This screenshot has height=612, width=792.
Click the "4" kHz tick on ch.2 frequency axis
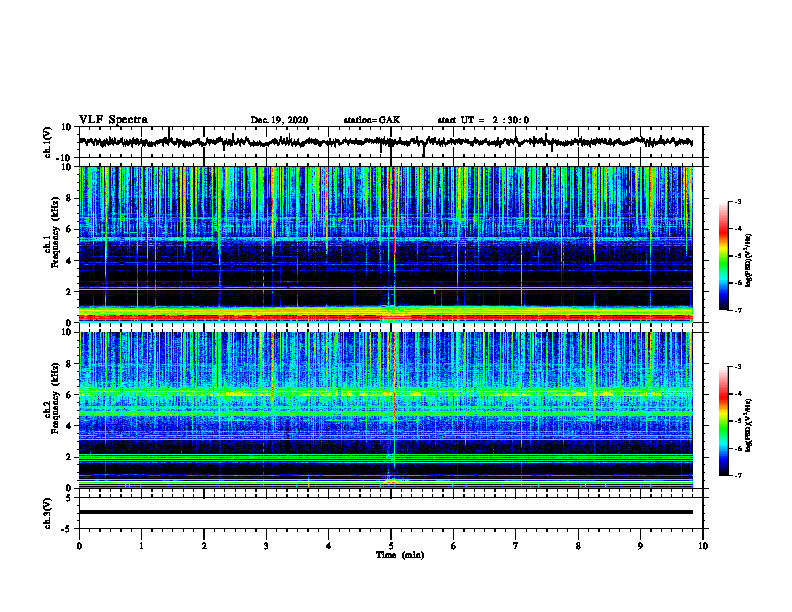click(x=69, y=426)
